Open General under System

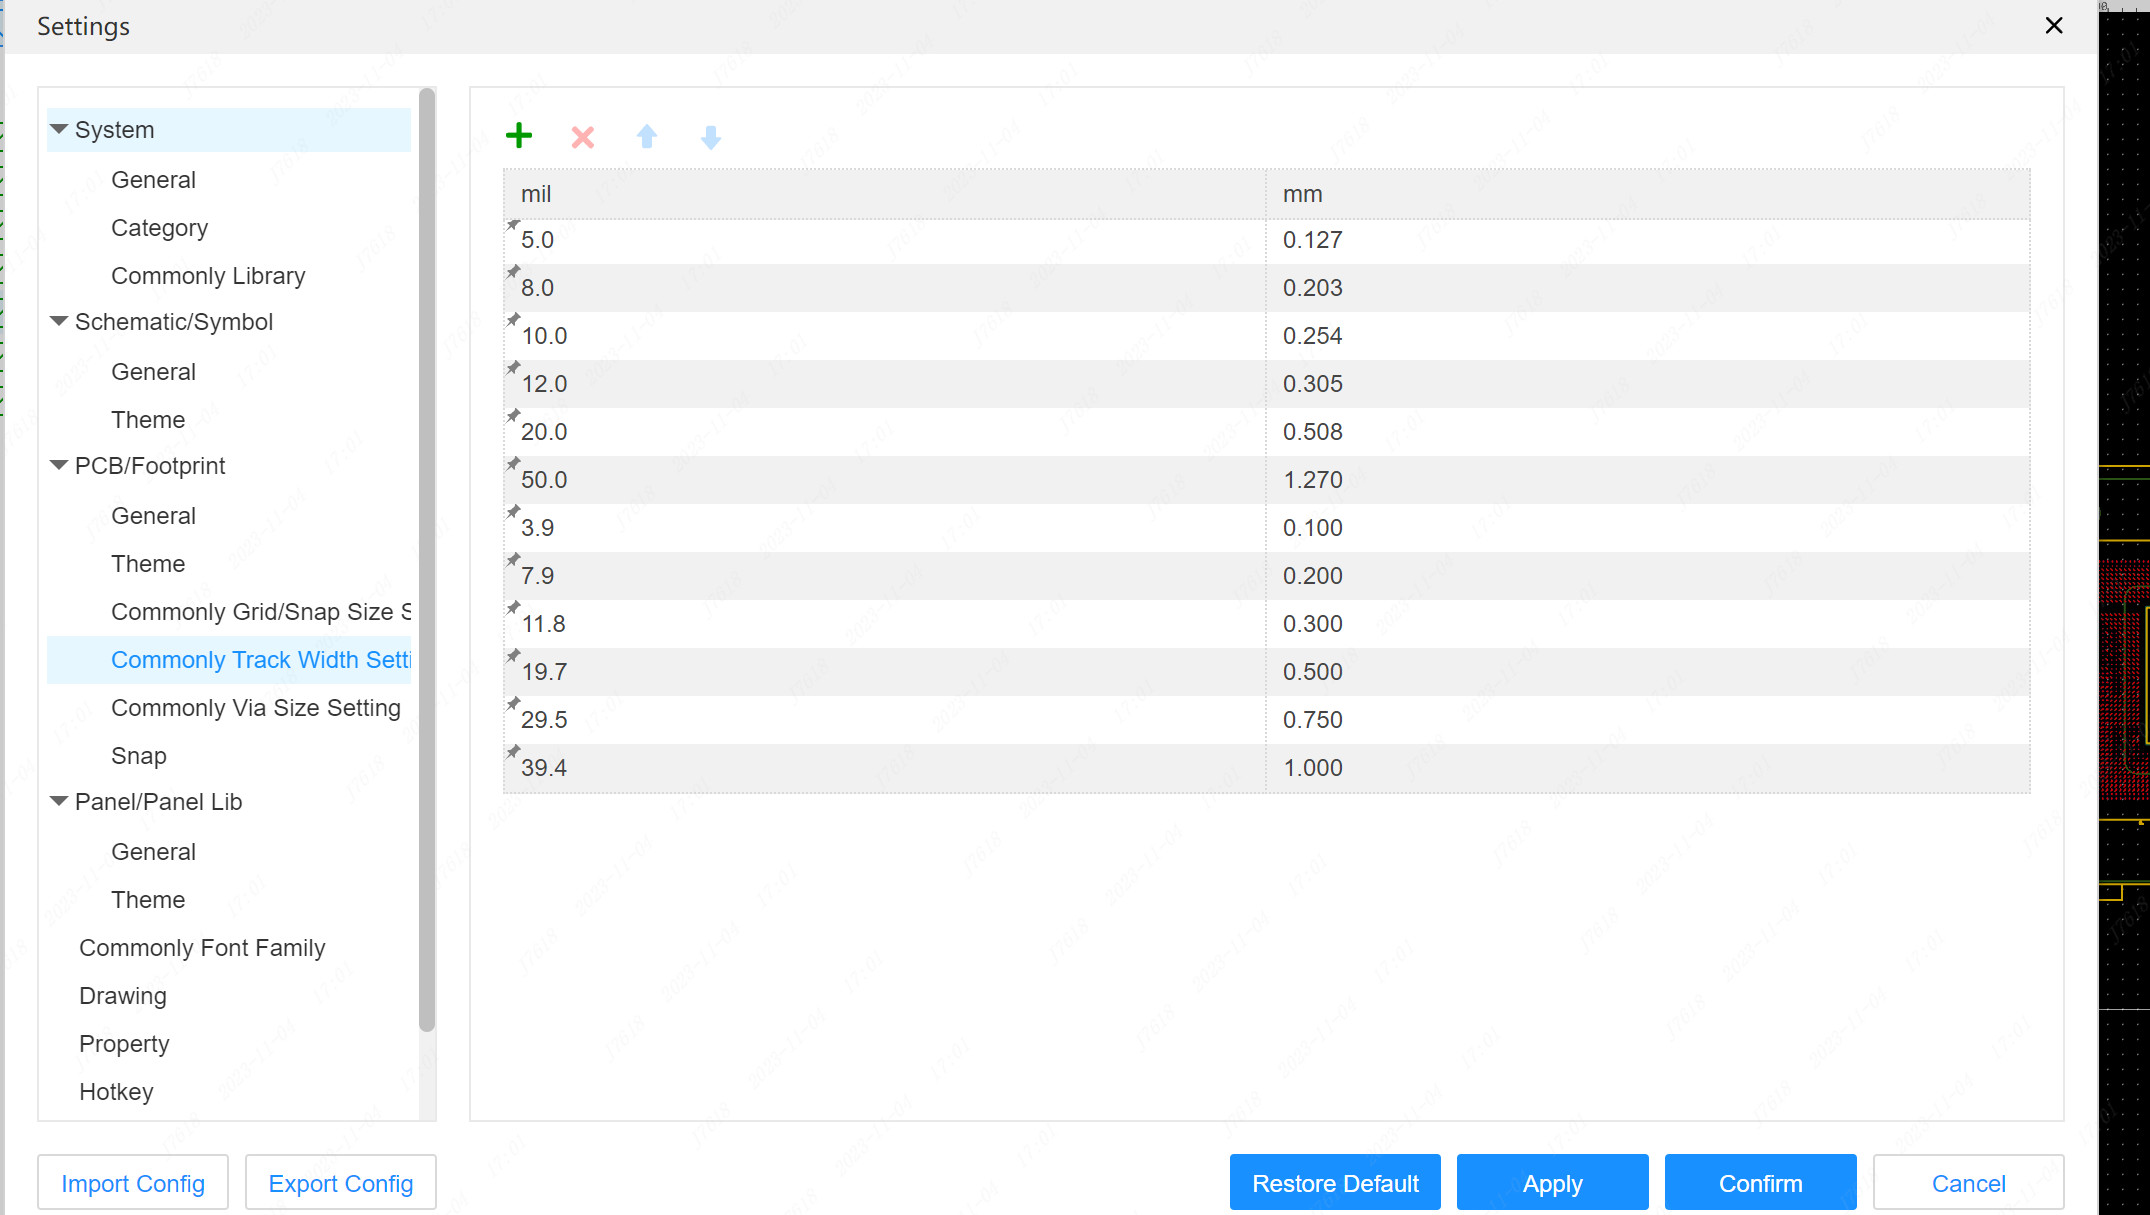tap(154, 180)
